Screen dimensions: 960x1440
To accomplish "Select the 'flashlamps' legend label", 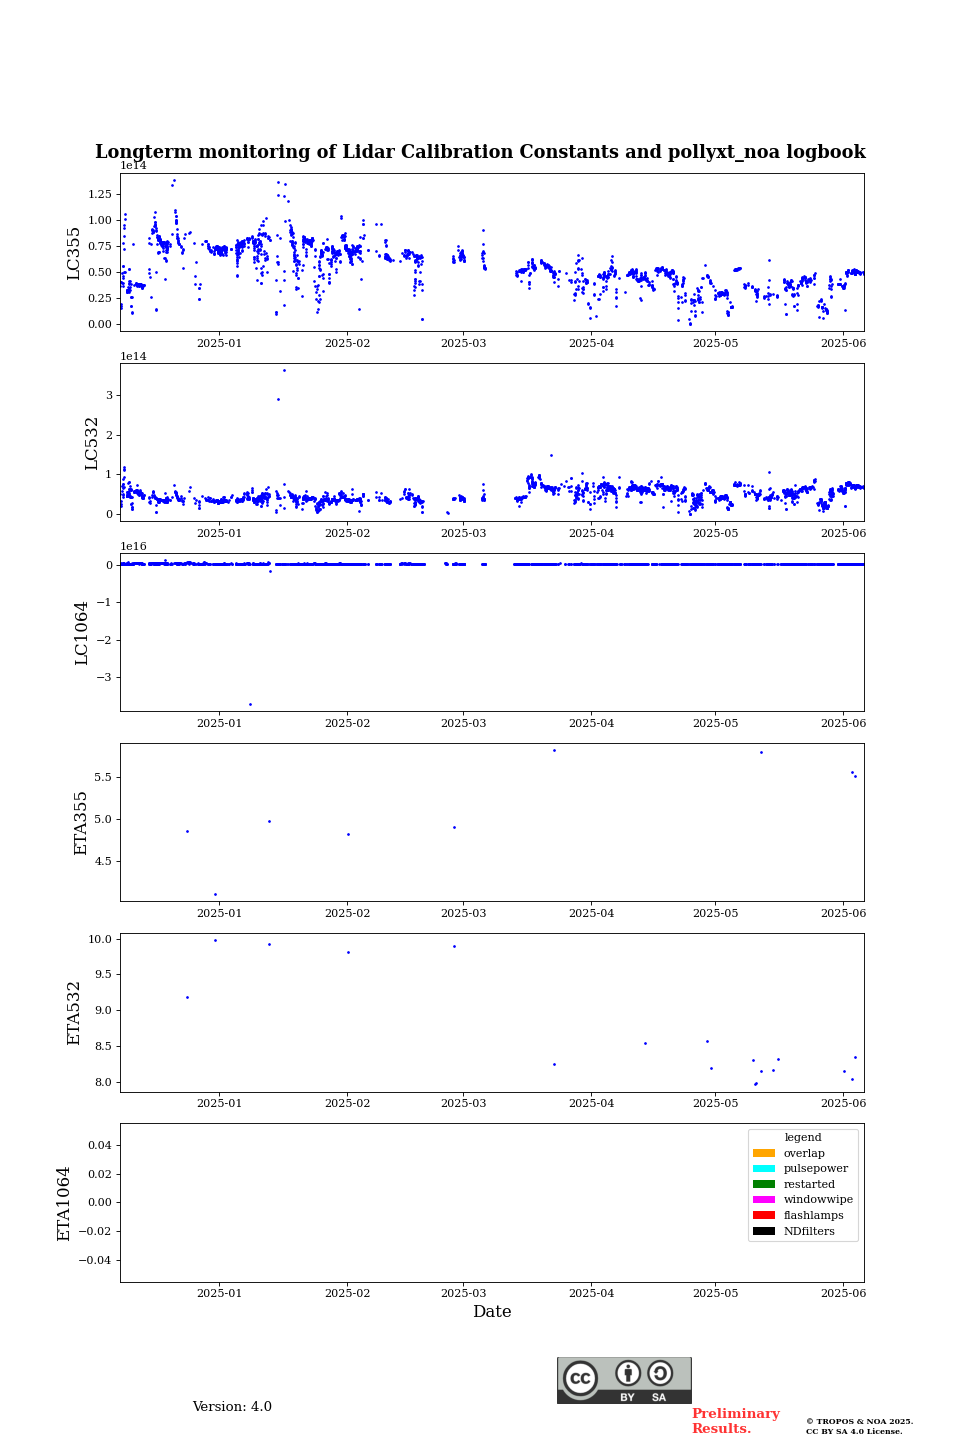I will point(814,1215).
